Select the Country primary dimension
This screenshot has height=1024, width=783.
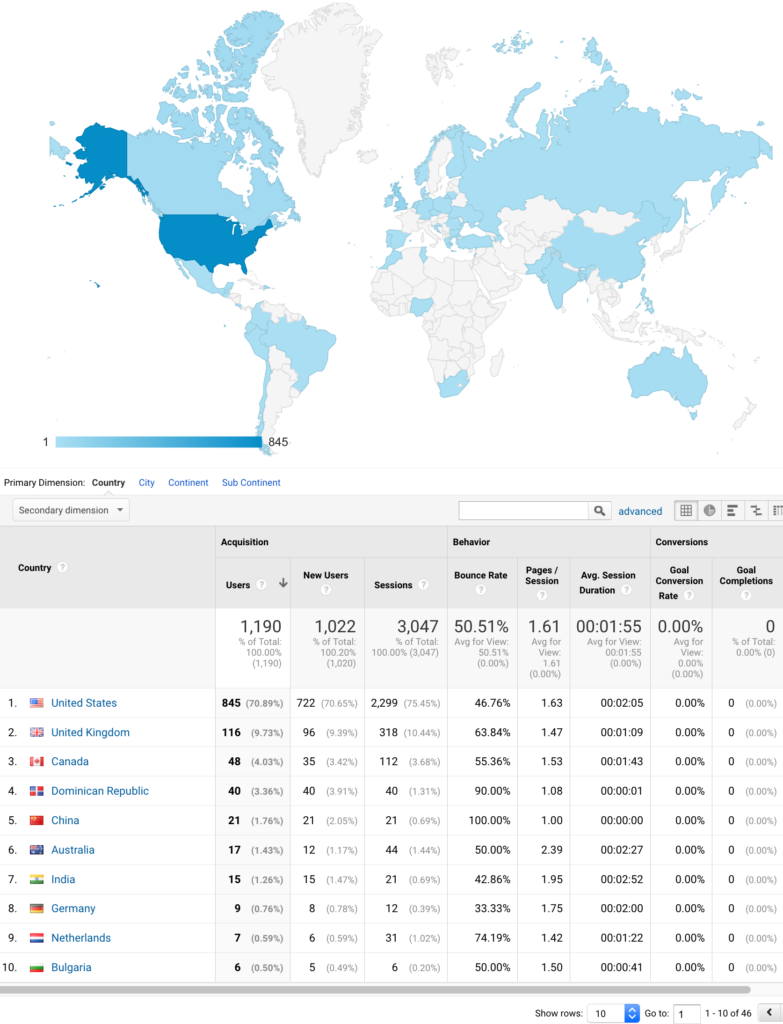pos(108,483)
